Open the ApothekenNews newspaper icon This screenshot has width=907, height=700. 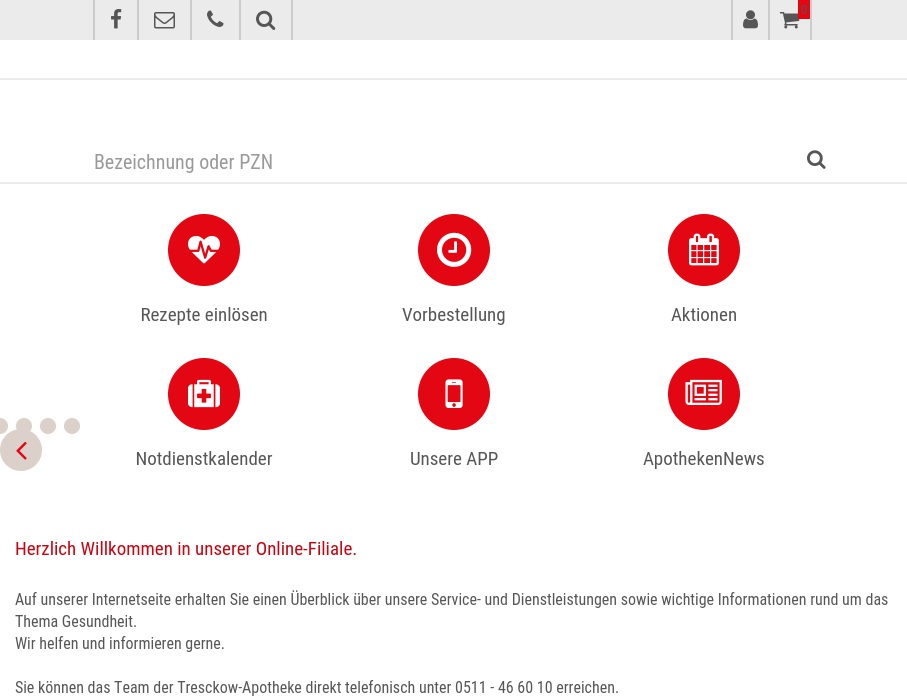tap(704, 394)
